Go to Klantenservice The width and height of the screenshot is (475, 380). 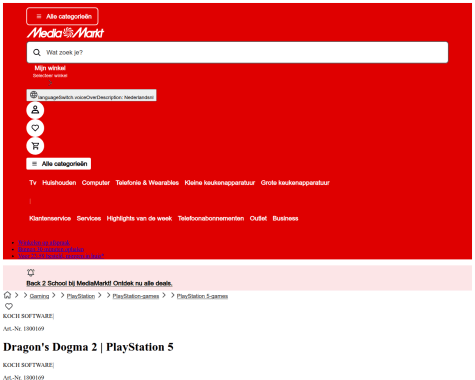50,218
